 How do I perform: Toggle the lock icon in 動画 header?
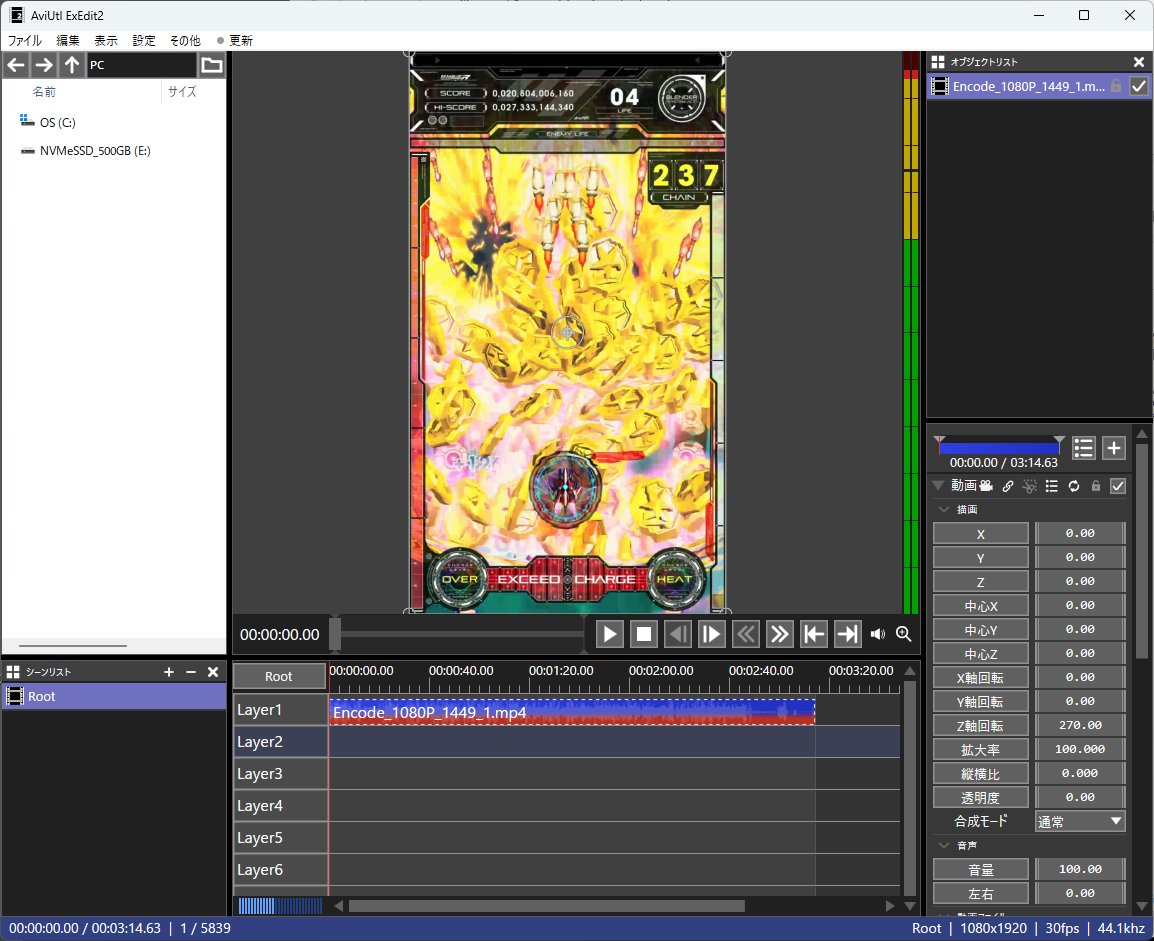1096,486
